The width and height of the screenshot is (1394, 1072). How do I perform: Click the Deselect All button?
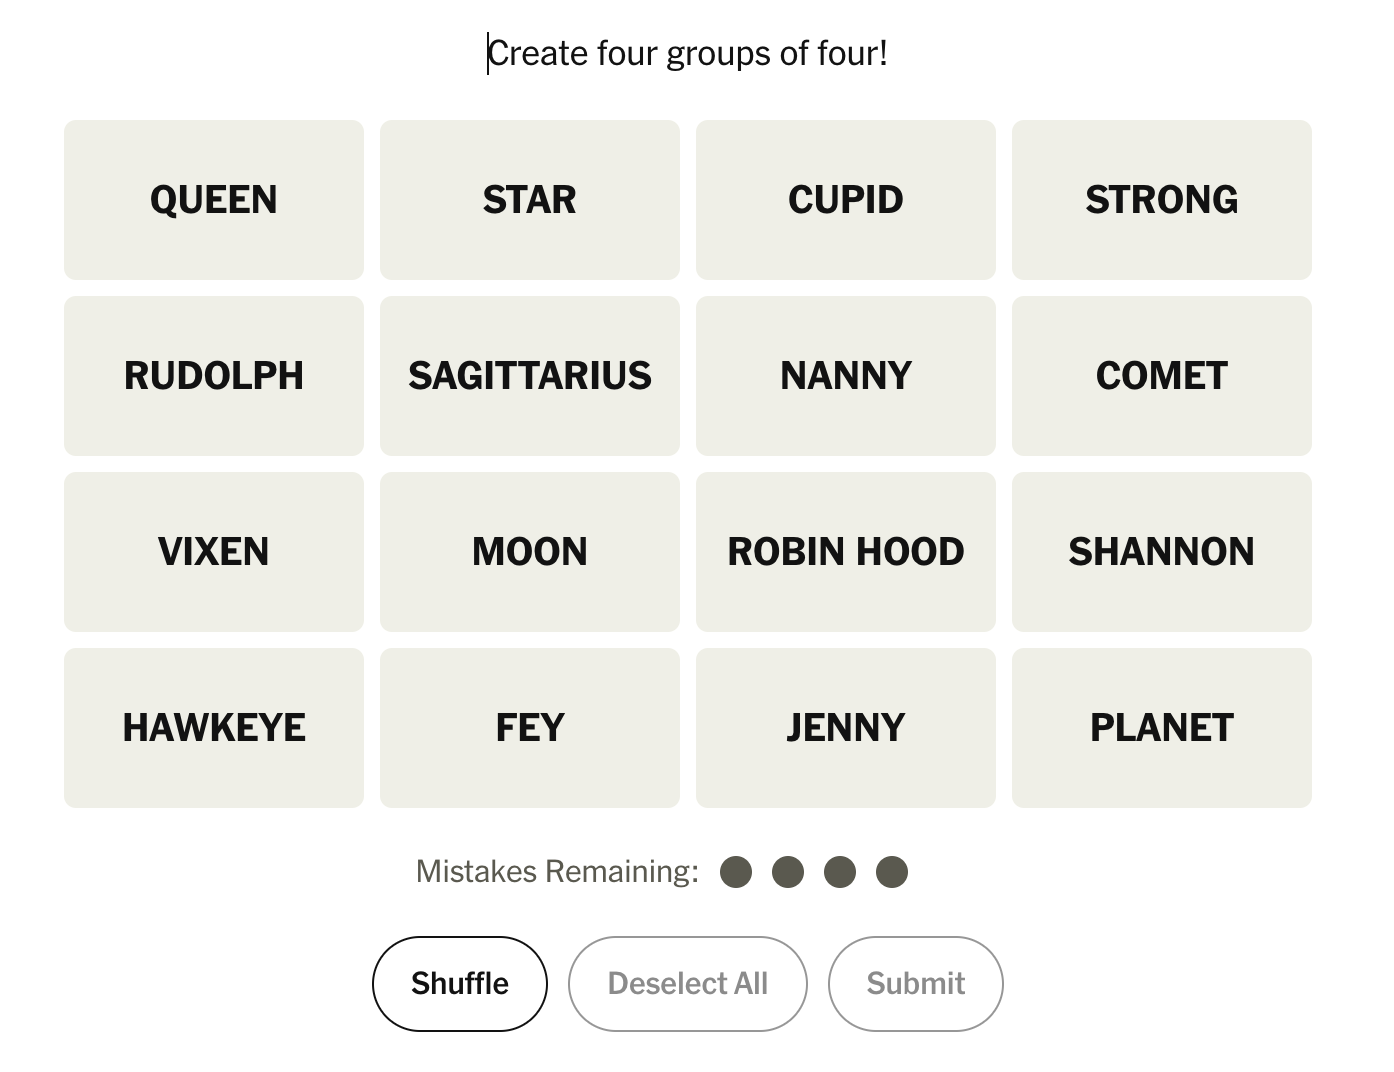688,984
